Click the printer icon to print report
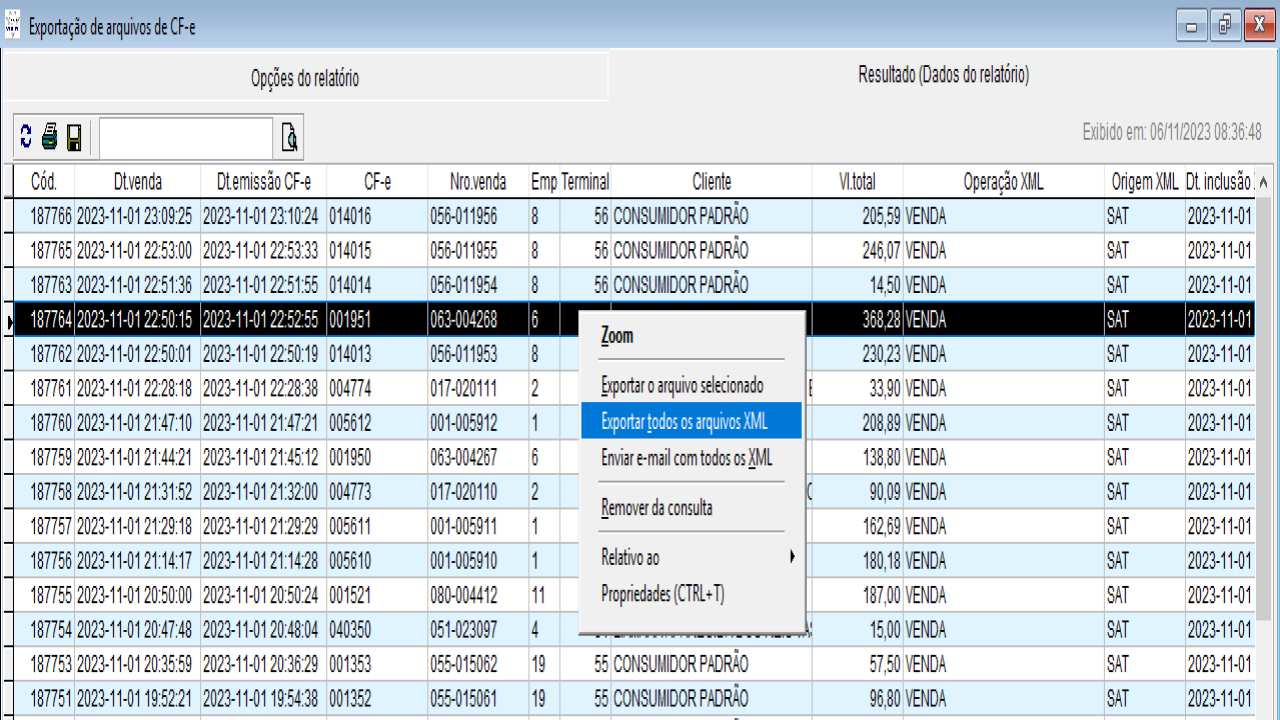Image resolution: width=1280 pixels, height=720 pixels. coord(50,137)
